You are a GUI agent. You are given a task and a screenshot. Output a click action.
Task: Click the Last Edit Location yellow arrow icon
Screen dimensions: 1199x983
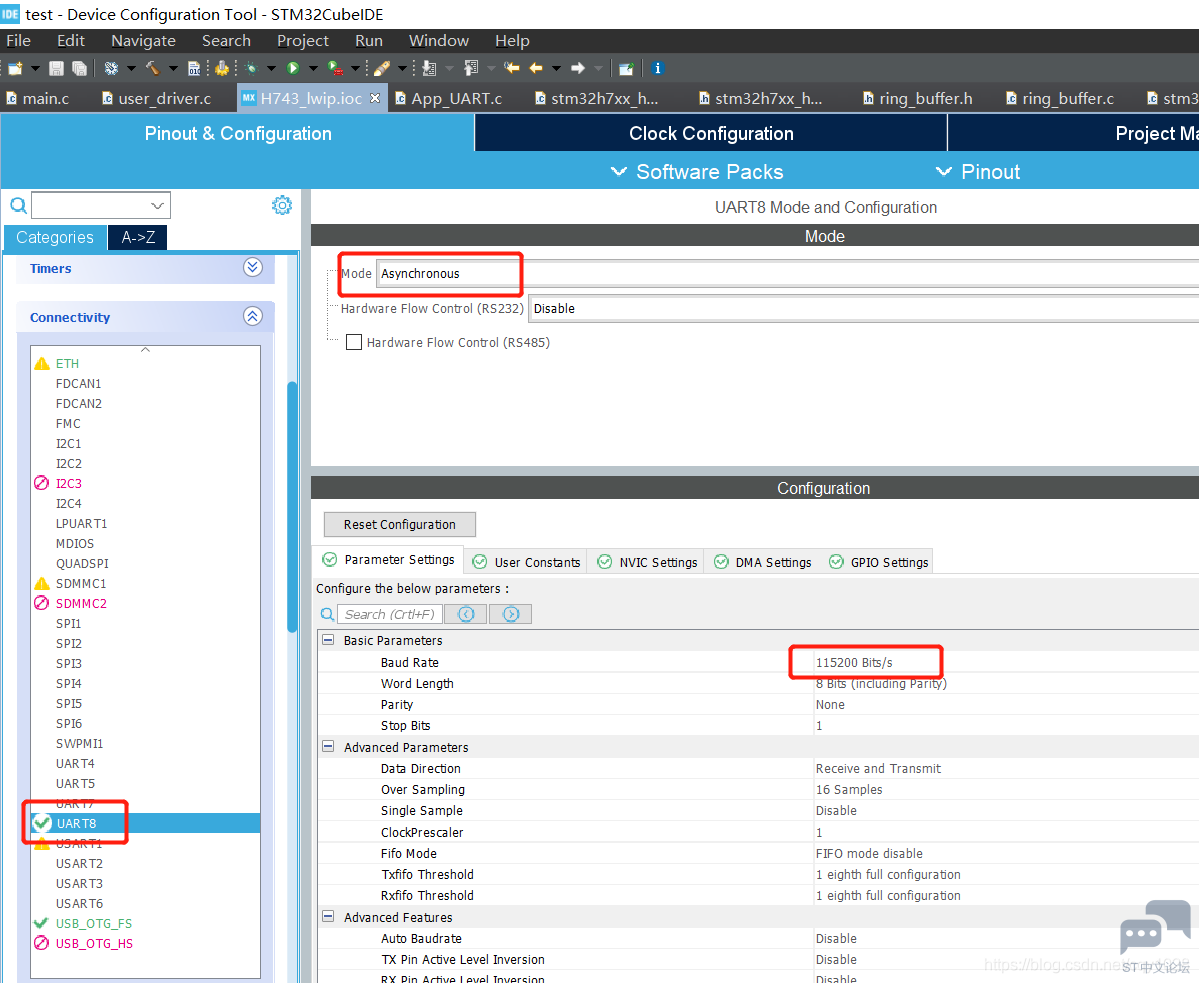[x=512, y=69]
